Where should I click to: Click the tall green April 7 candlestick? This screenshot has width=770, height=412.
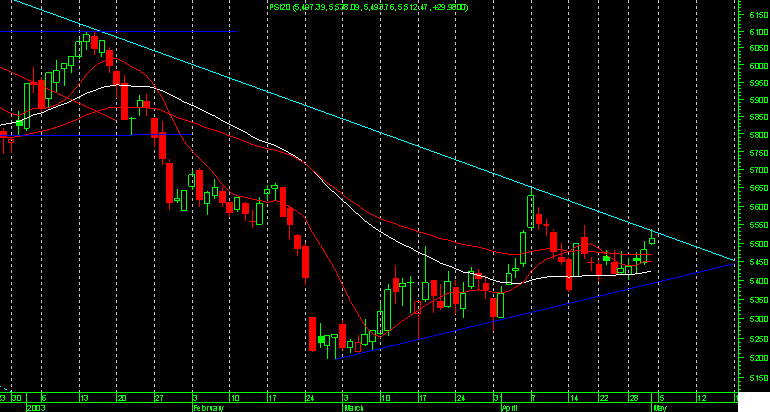(531, 211)
